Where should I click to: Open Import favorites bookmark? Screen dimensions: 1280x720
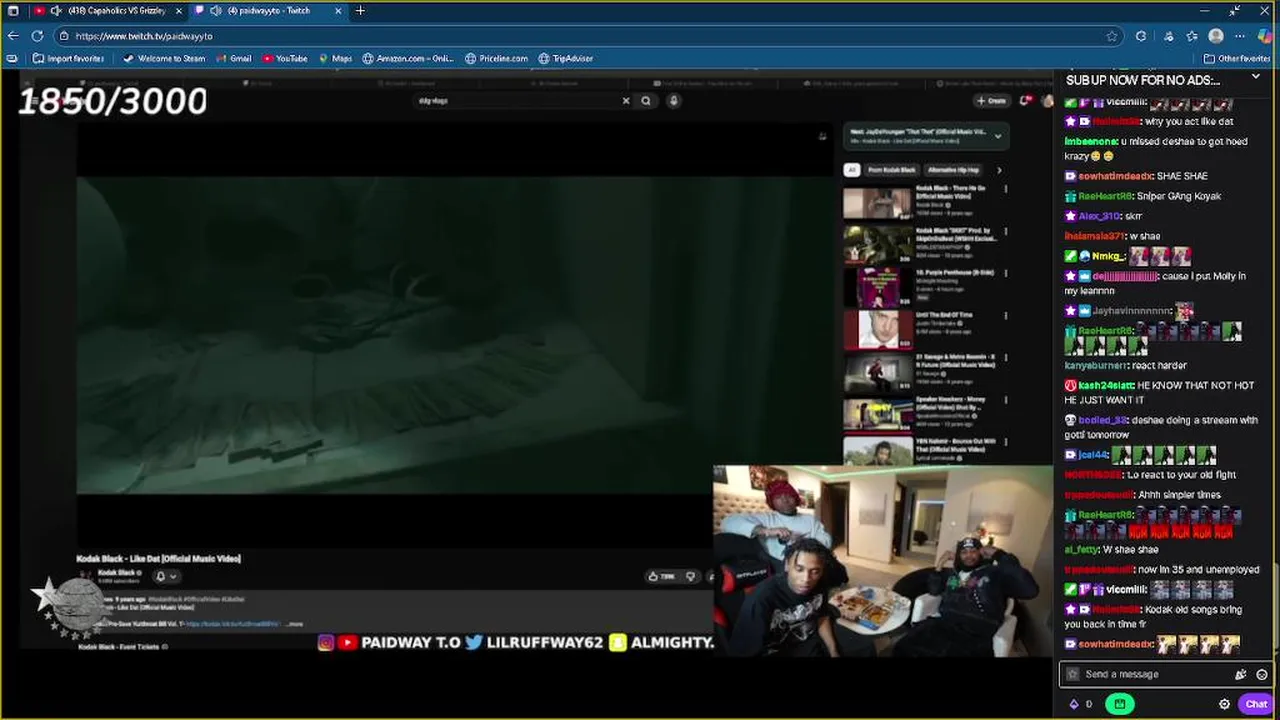(x=68, y=59)
